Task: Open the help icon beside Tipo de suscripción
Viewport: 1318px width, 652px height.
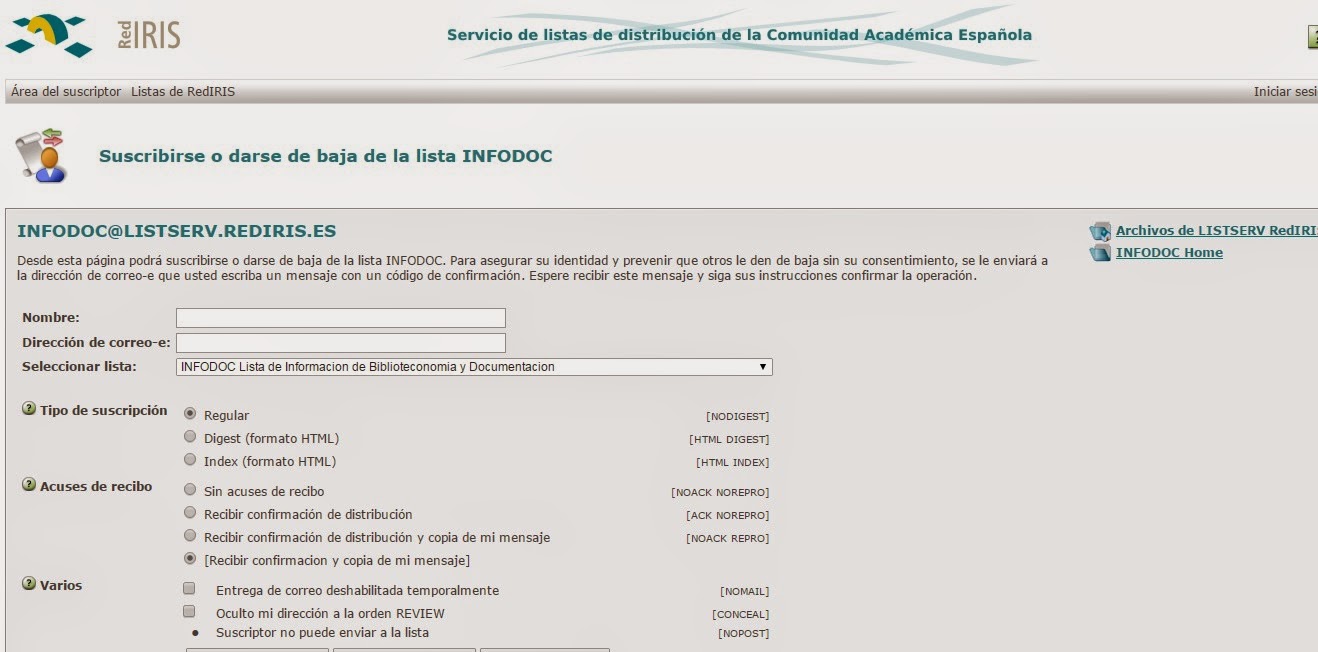Action: click(27, 409)
